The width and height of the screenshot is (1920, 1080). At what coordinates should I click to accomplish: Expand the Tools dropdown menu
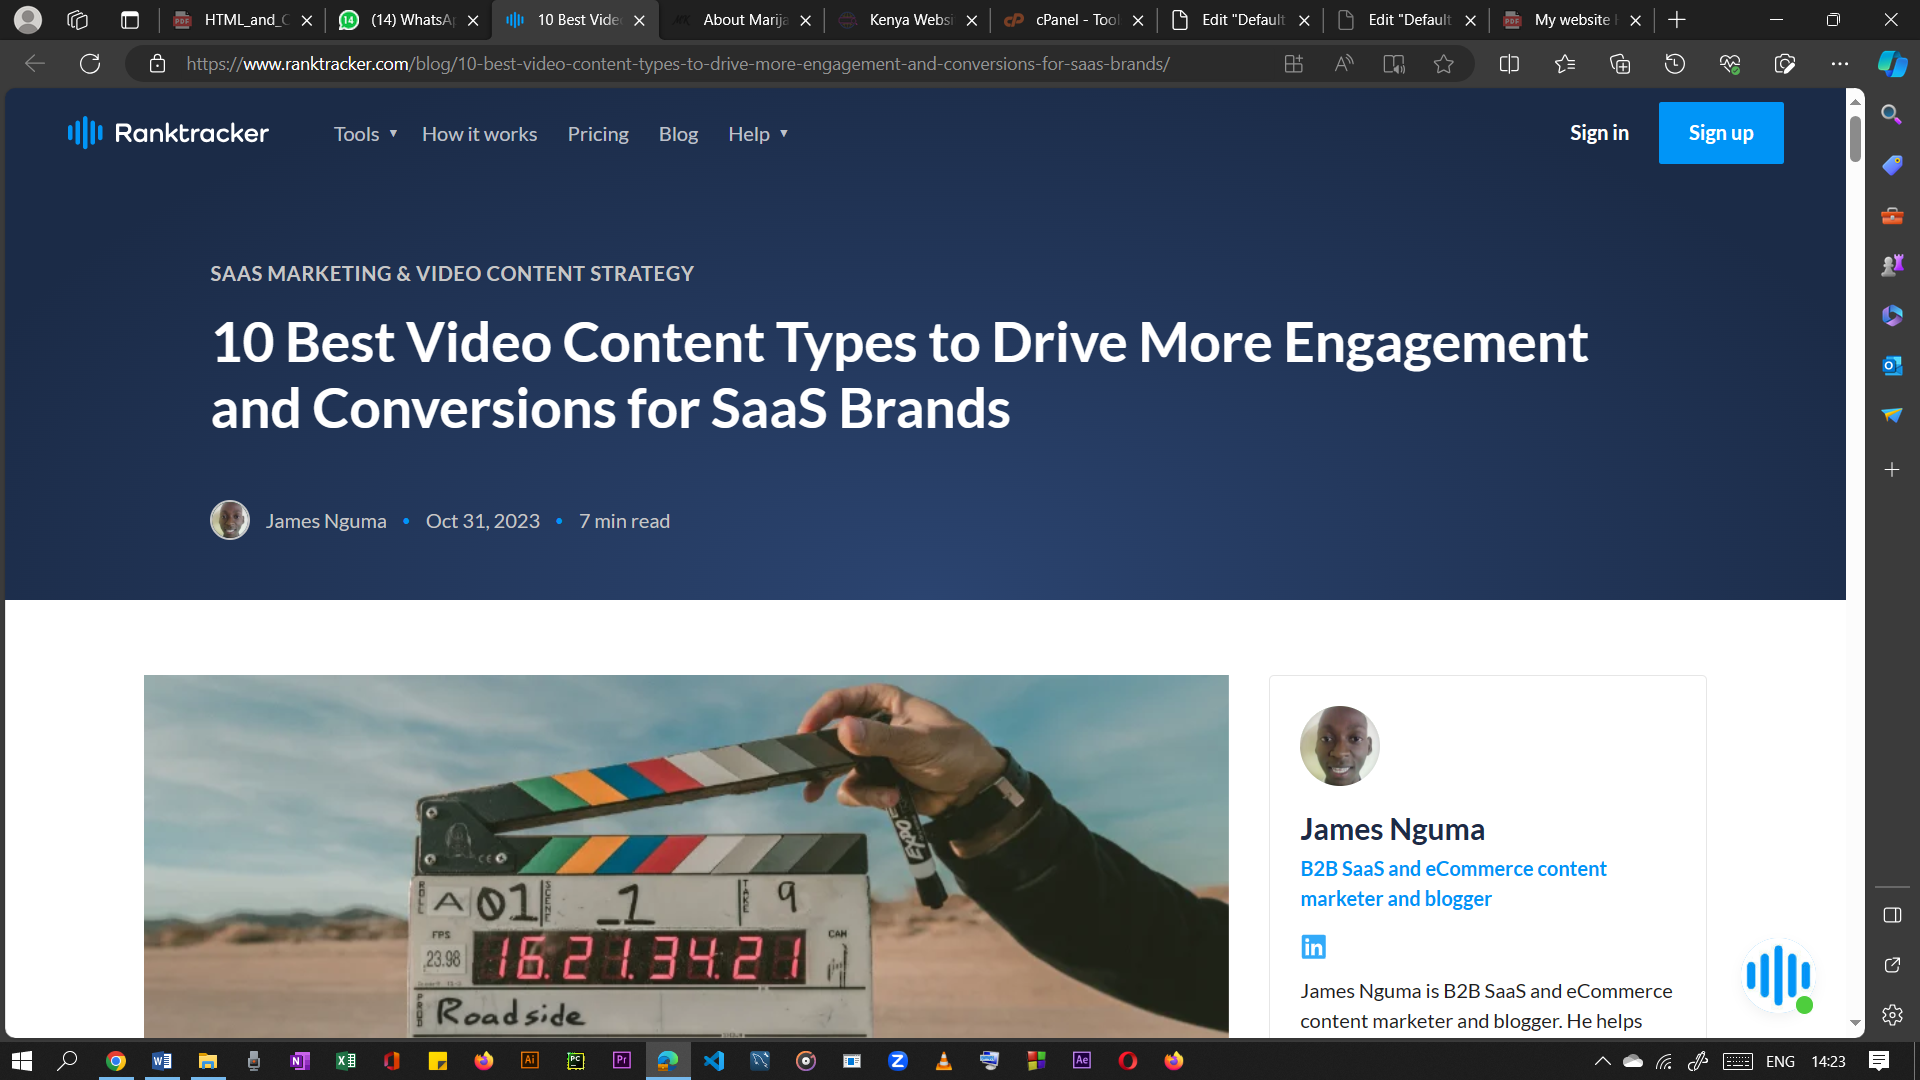365,134
